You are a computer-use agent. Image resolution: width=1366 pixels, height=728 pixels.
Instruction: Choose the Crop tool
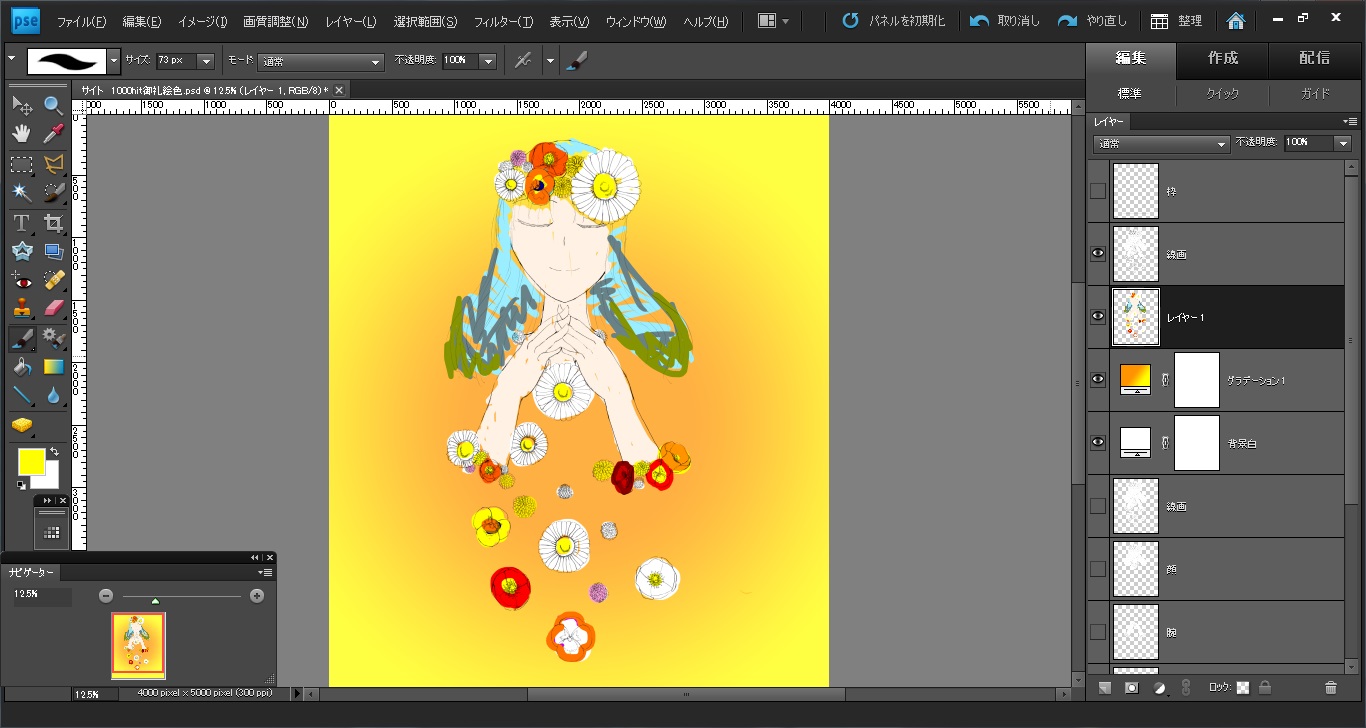(54, 223)
